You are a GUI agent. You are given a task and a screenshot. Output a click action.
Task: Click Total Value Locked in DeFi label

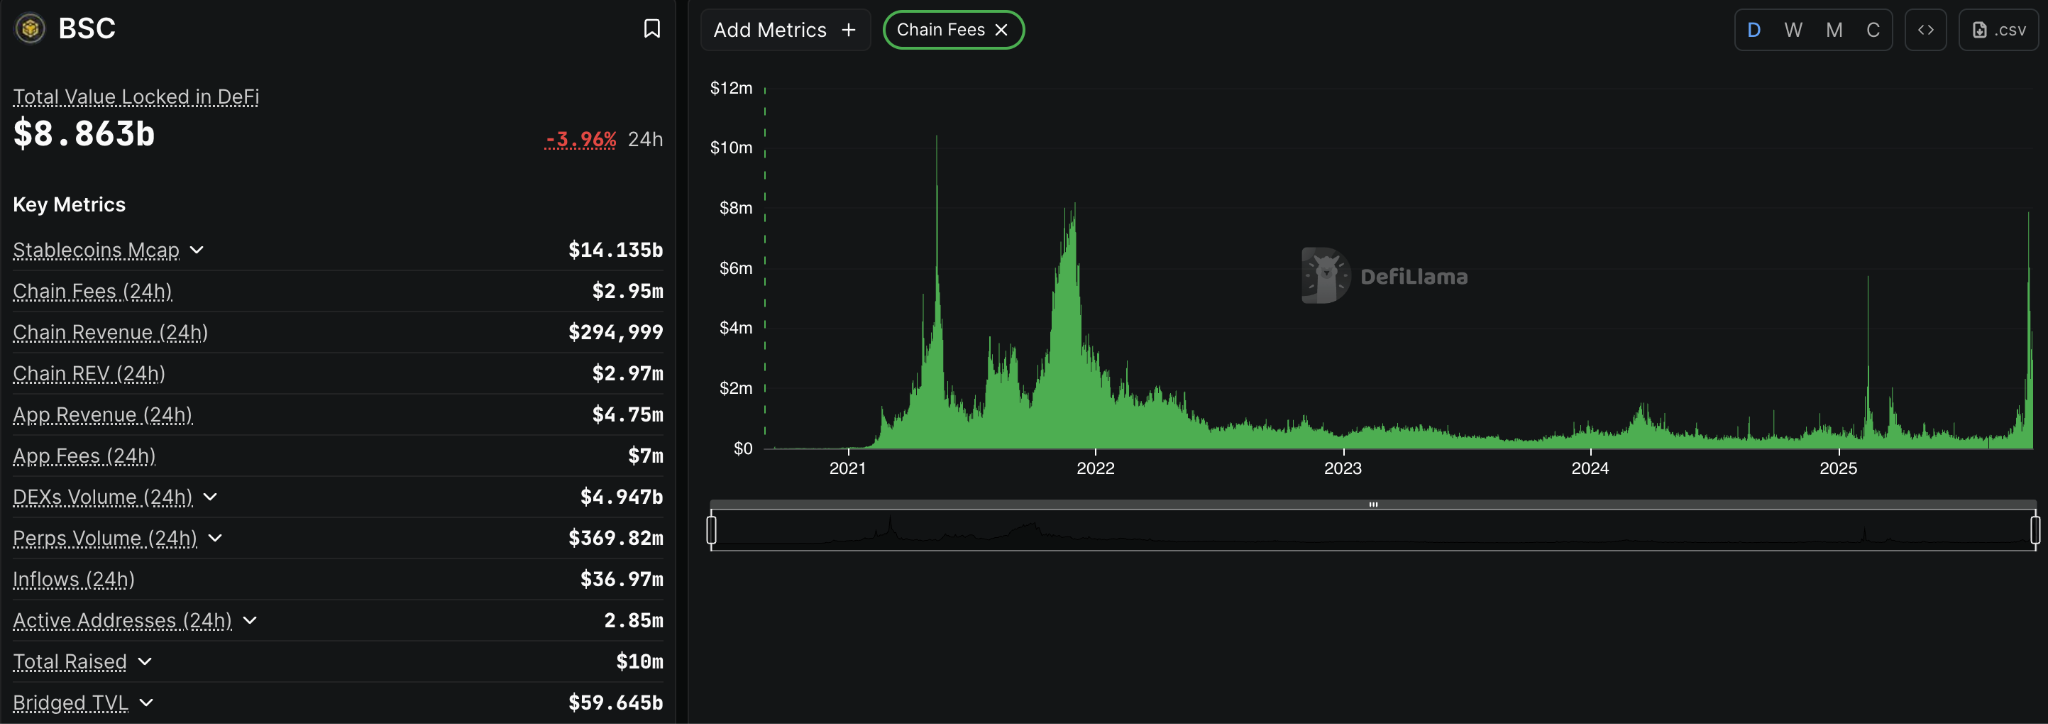(x=136, y=97)
